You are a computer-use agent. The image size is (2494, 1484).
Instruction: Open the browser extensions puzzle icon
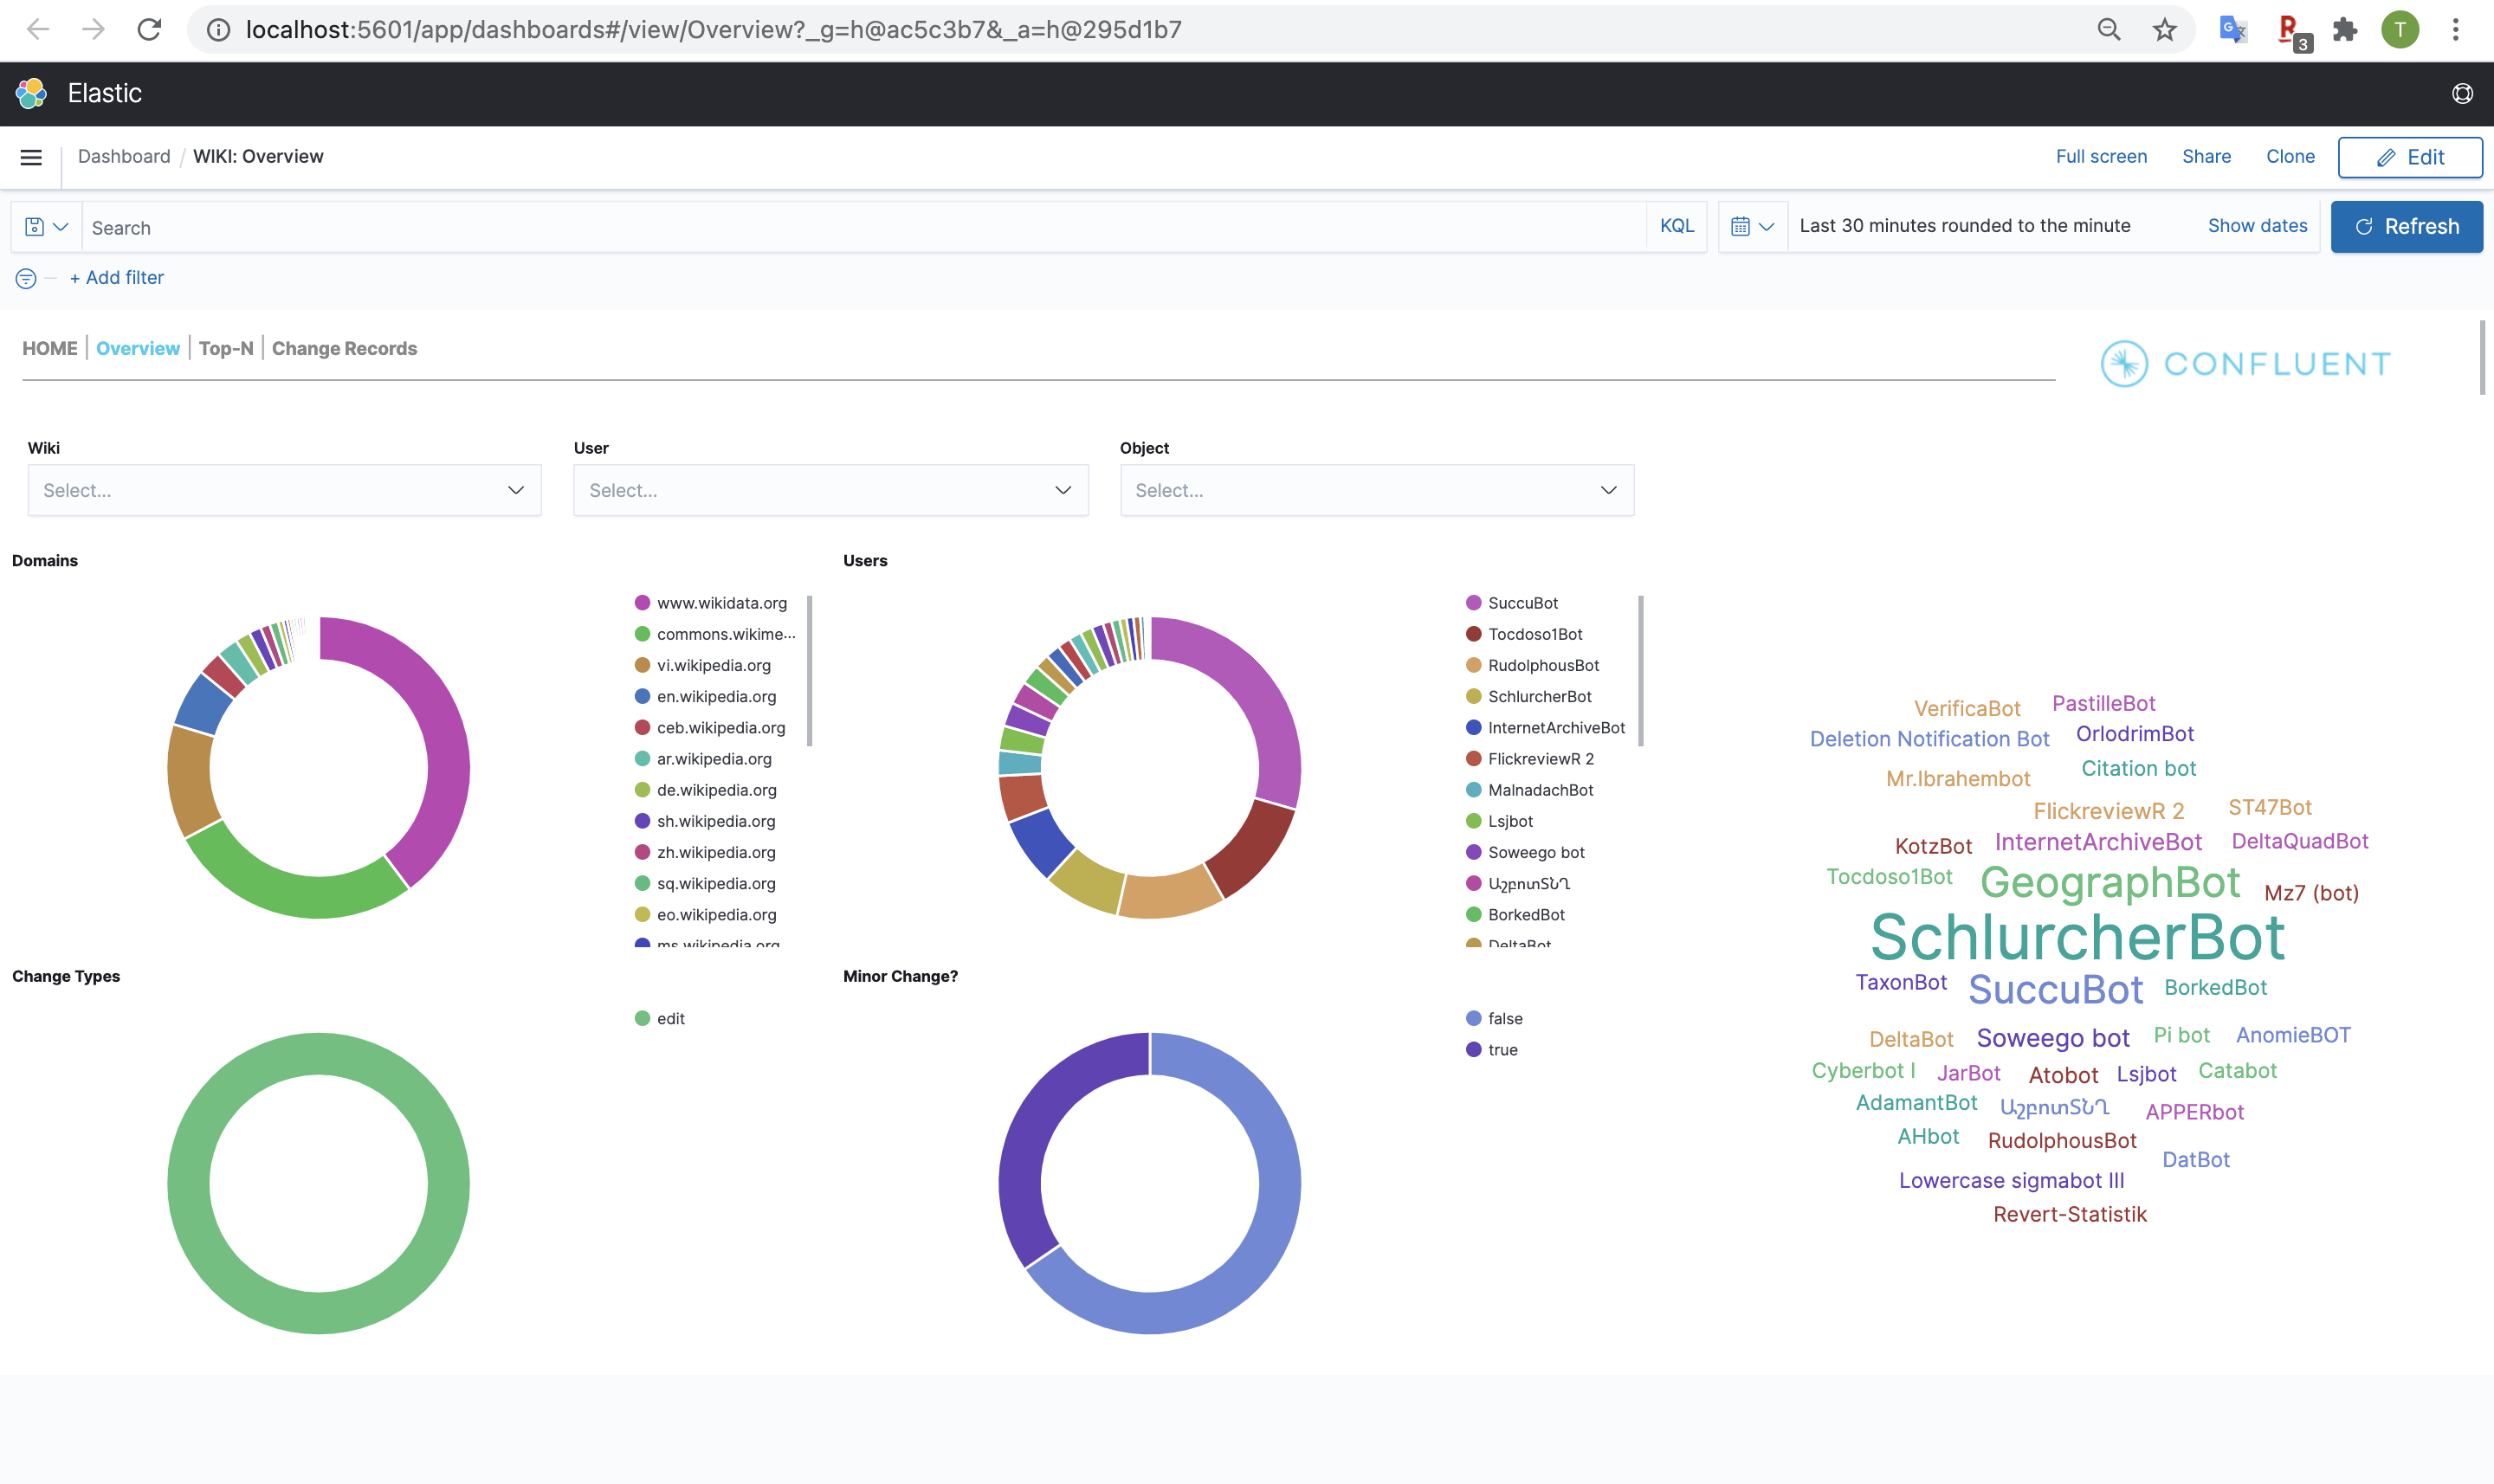coord(2344,30)
